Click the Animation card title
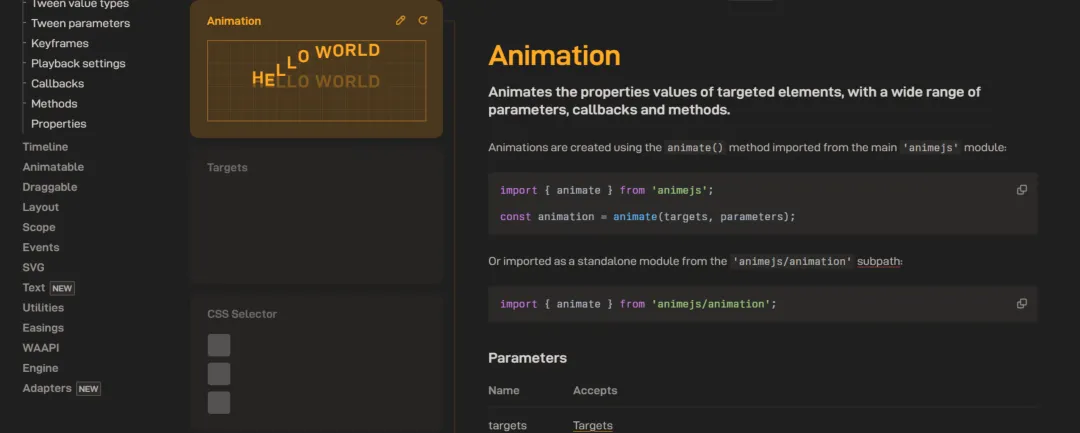Image resolution: width=1080 pixels, height=433 pixels. (233, 21)
